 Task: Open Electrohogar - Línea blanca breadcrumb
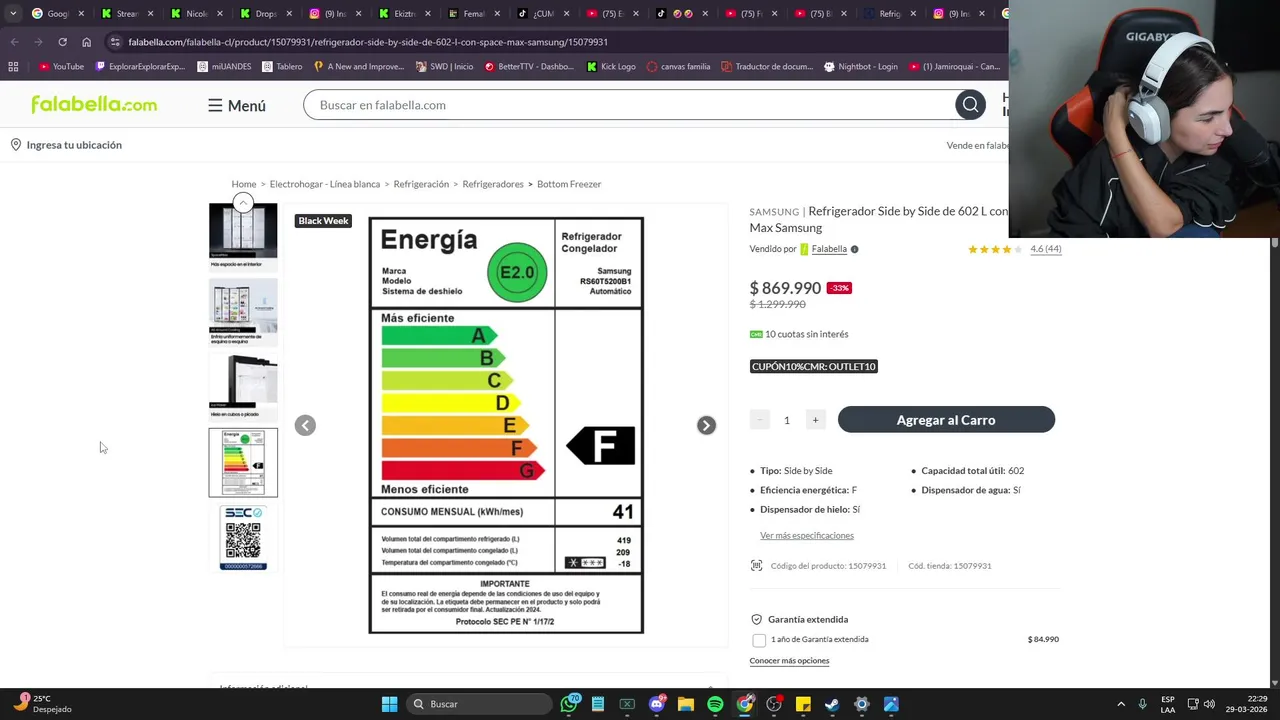pos(325,184)
